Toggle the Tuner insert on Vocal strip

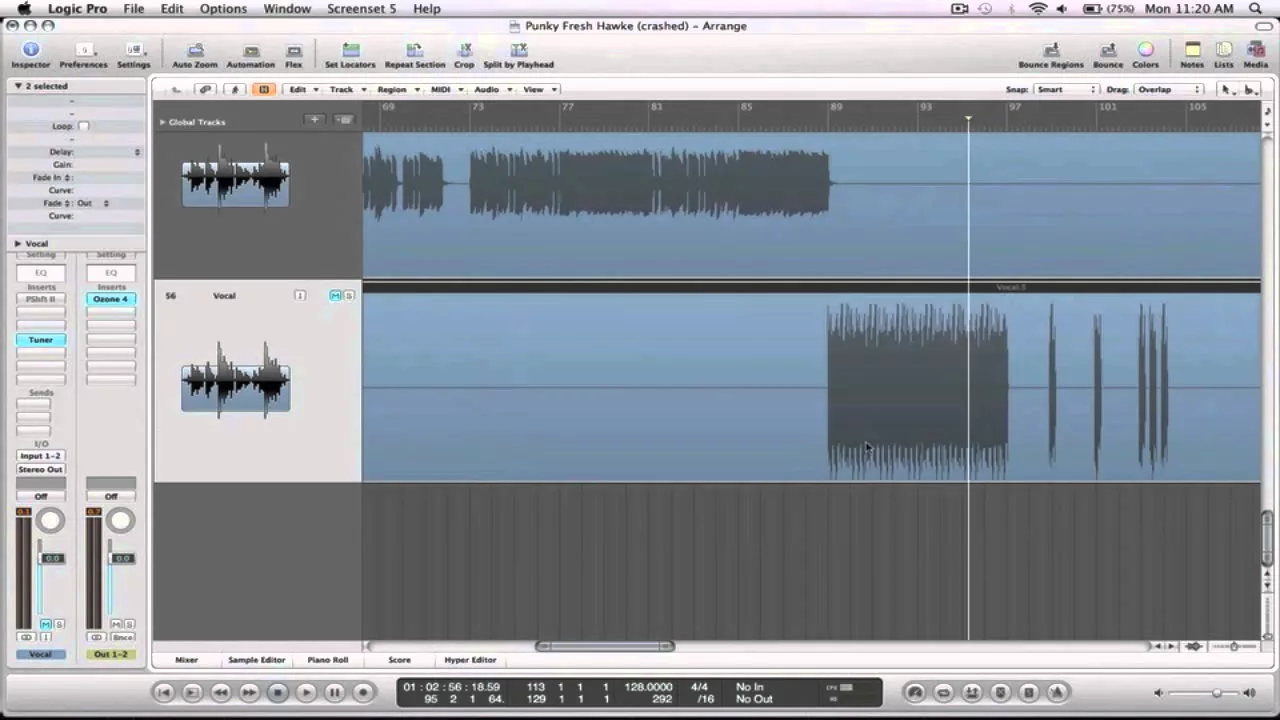41,340
